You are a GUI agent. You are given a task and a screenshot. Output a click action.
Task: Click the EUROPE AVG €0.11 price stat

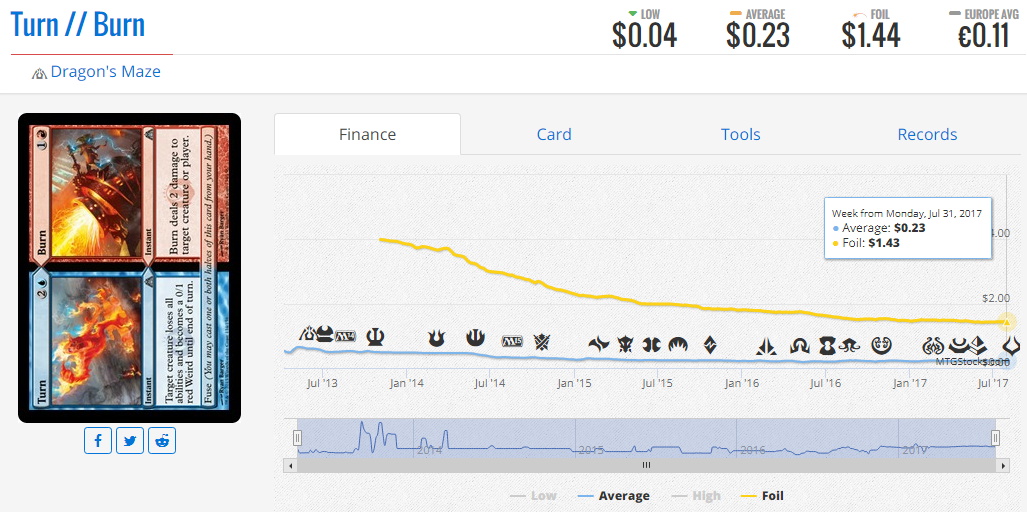coord(984,29)
